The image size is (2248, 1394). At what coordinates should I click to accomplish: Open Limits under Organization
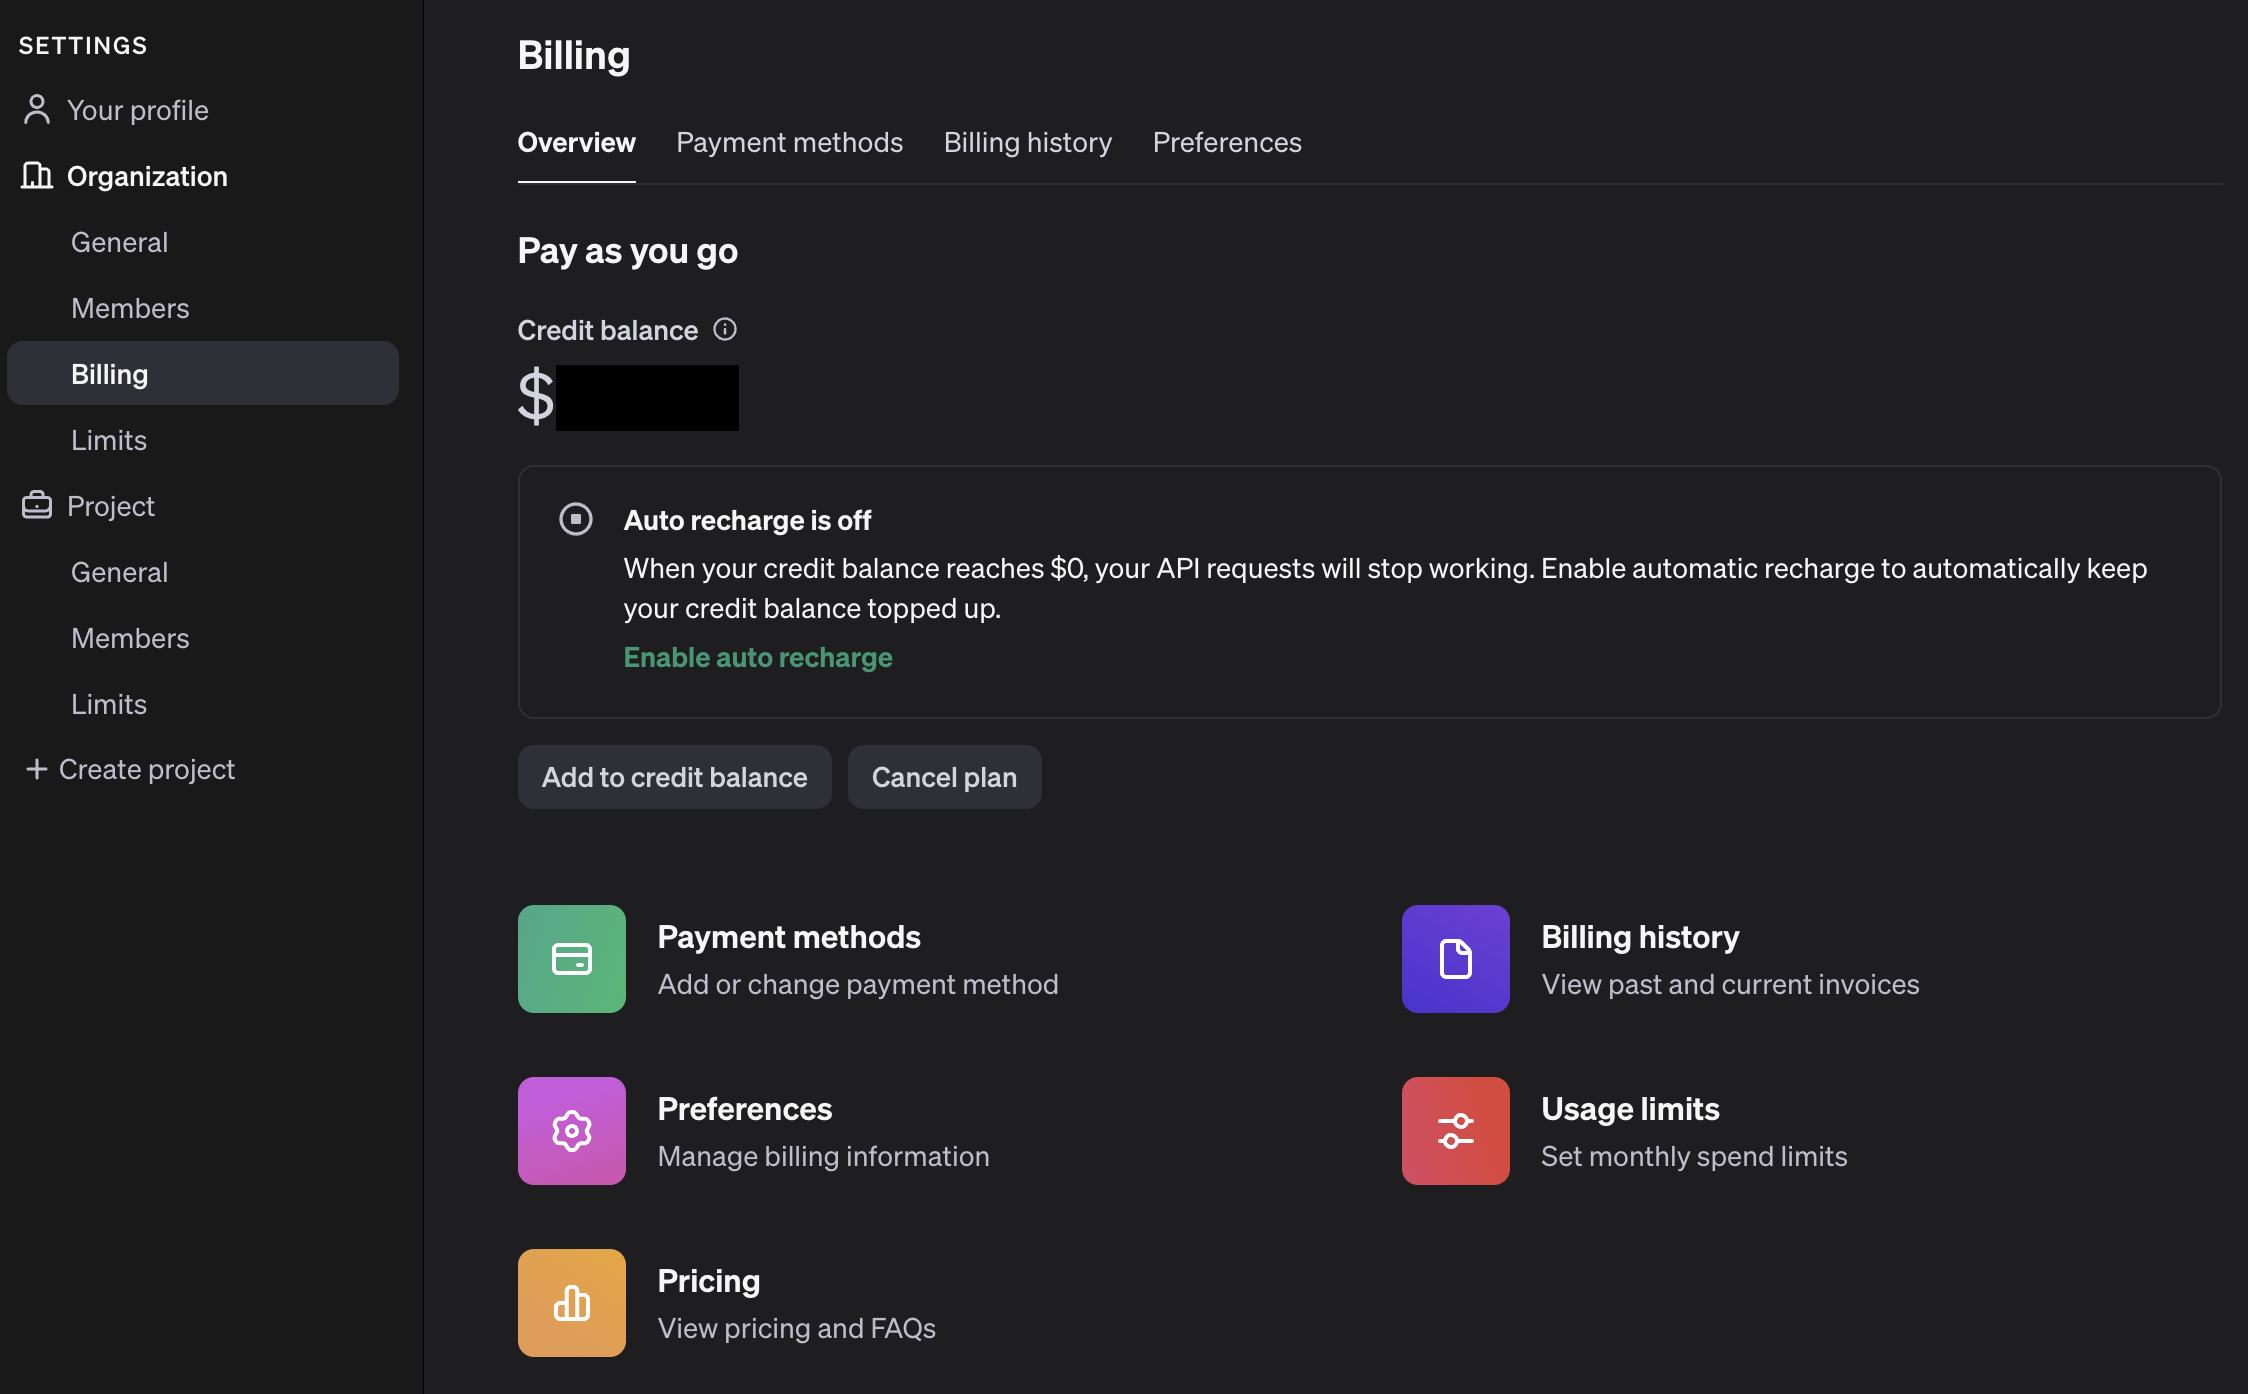coord(109,440)
